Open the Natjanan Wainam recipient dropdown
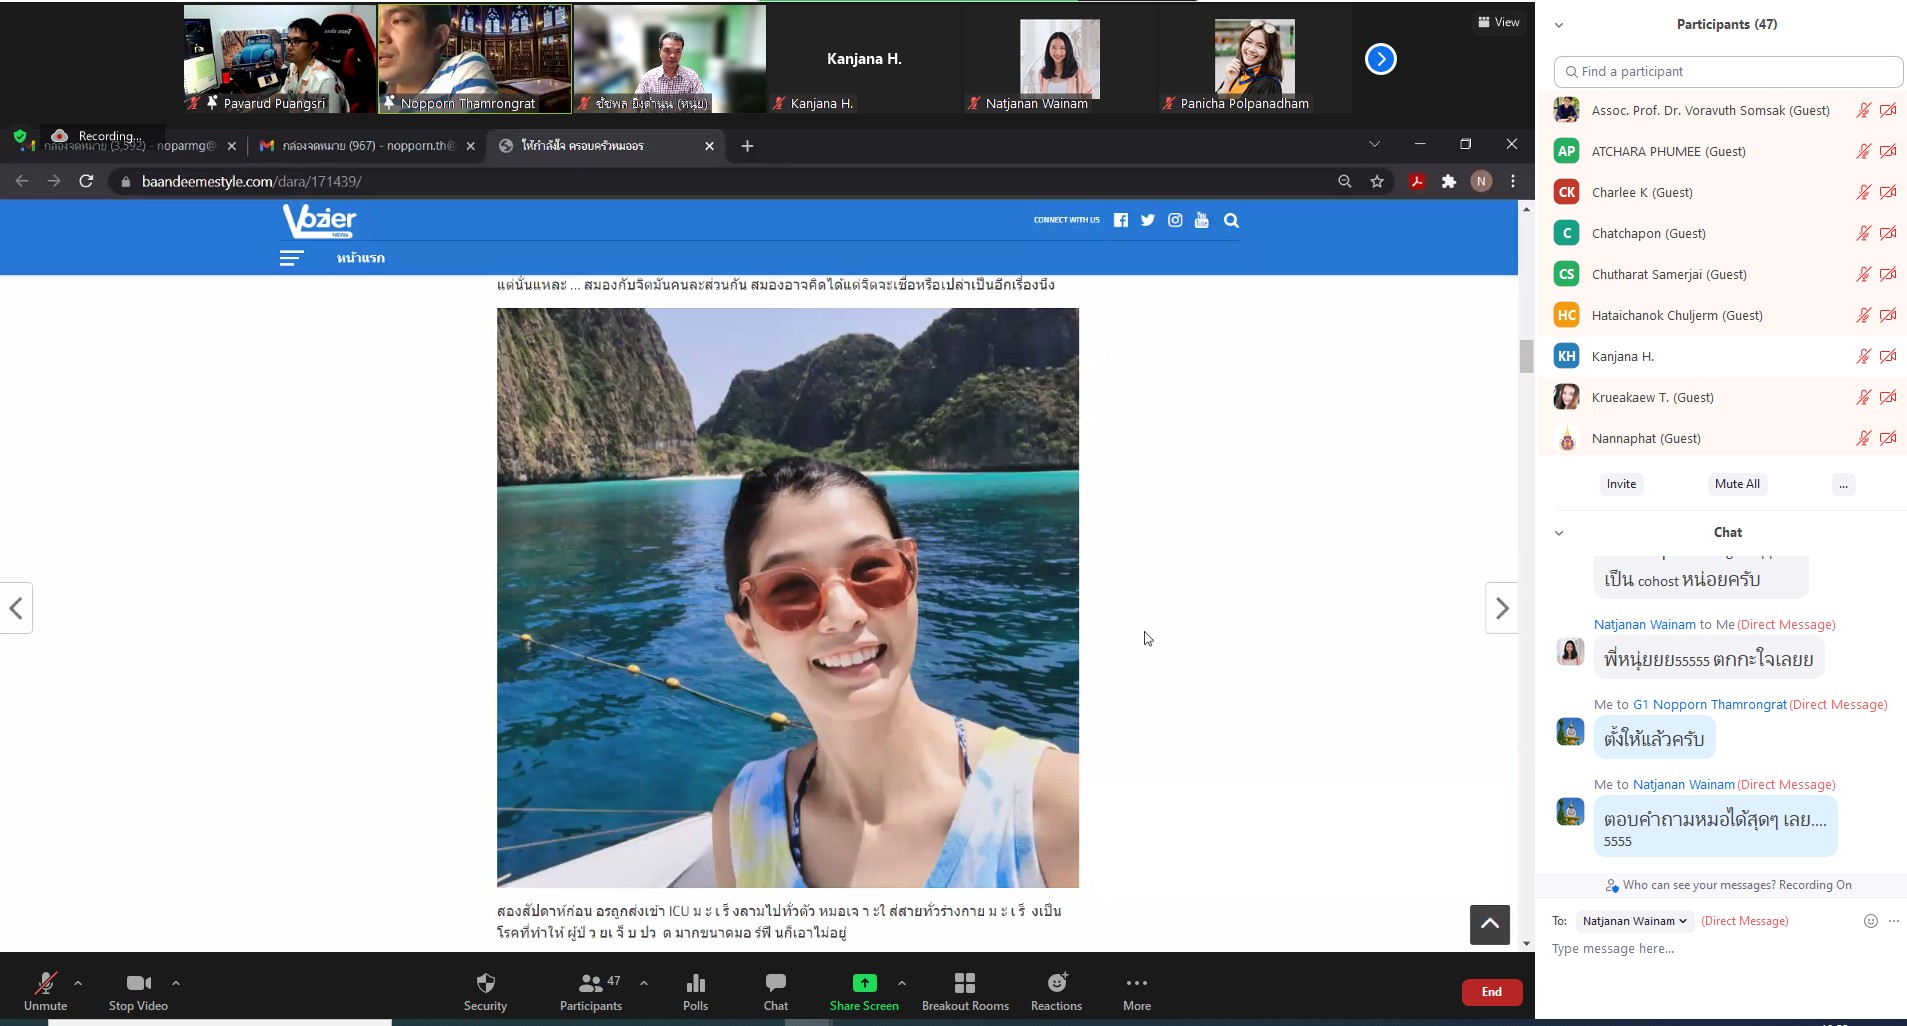This screenshot has height=1026, width=1907. 1634,921
